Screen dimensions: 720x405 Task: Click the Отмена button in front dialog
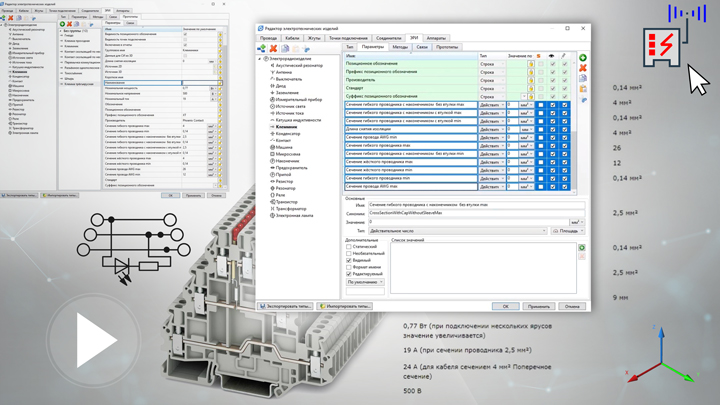[x=572, y=306]
